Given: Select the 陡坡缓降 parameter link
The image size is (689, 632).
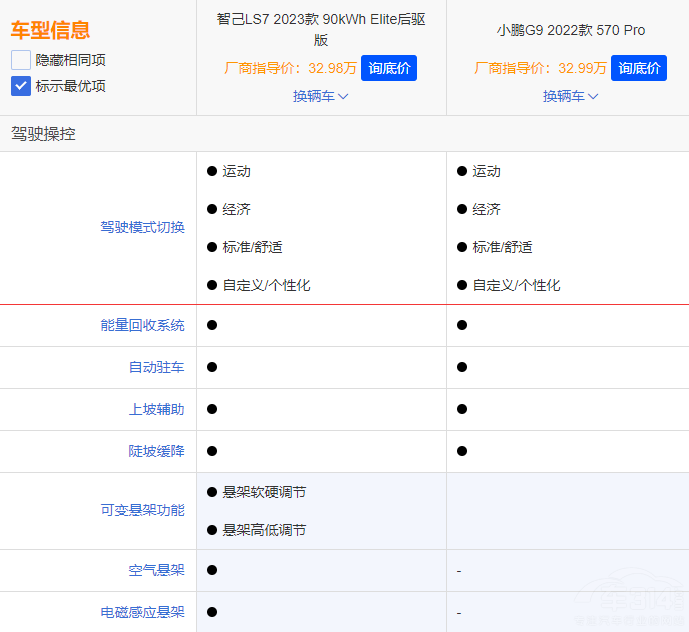Looking at the screenshot, I should 156,451.
